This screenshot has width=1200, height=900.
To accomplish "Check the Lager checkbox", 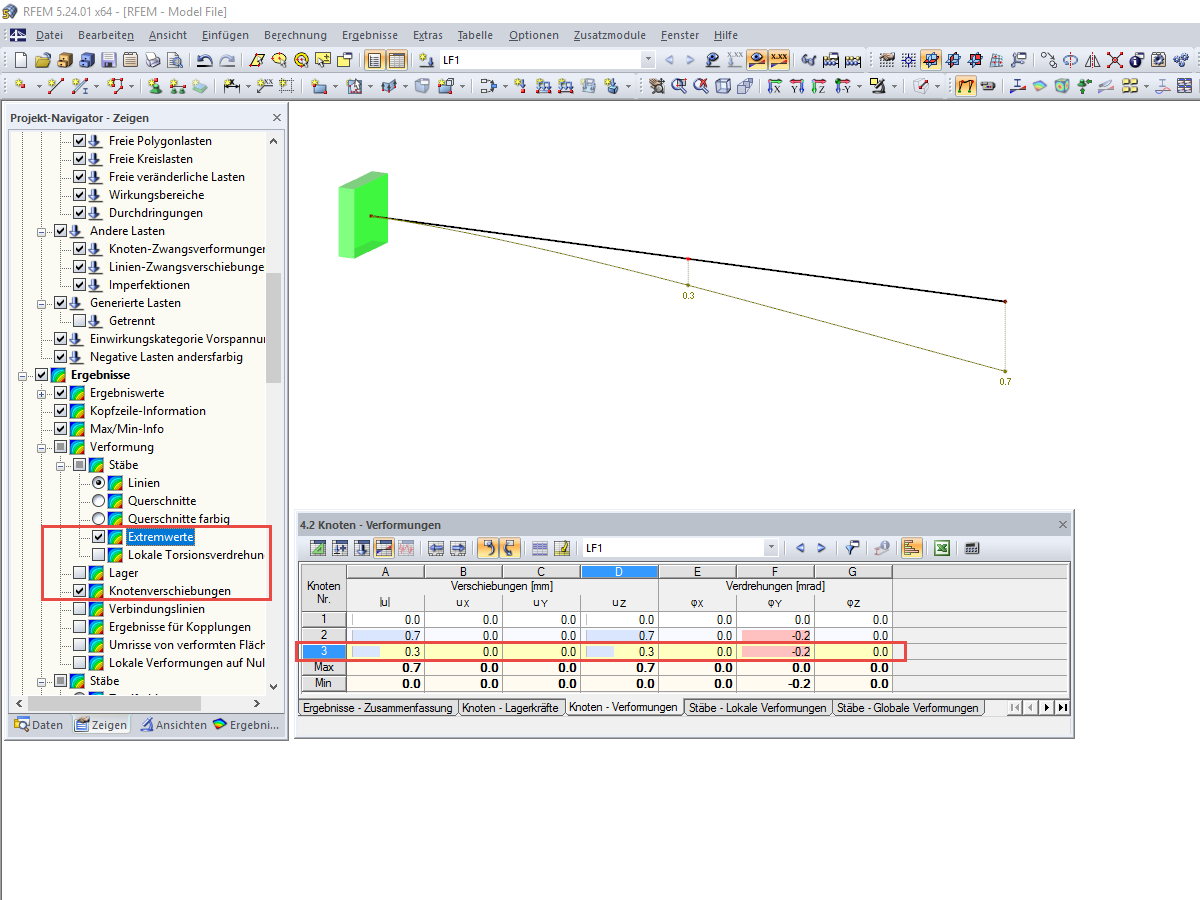I will pos(80,573).
